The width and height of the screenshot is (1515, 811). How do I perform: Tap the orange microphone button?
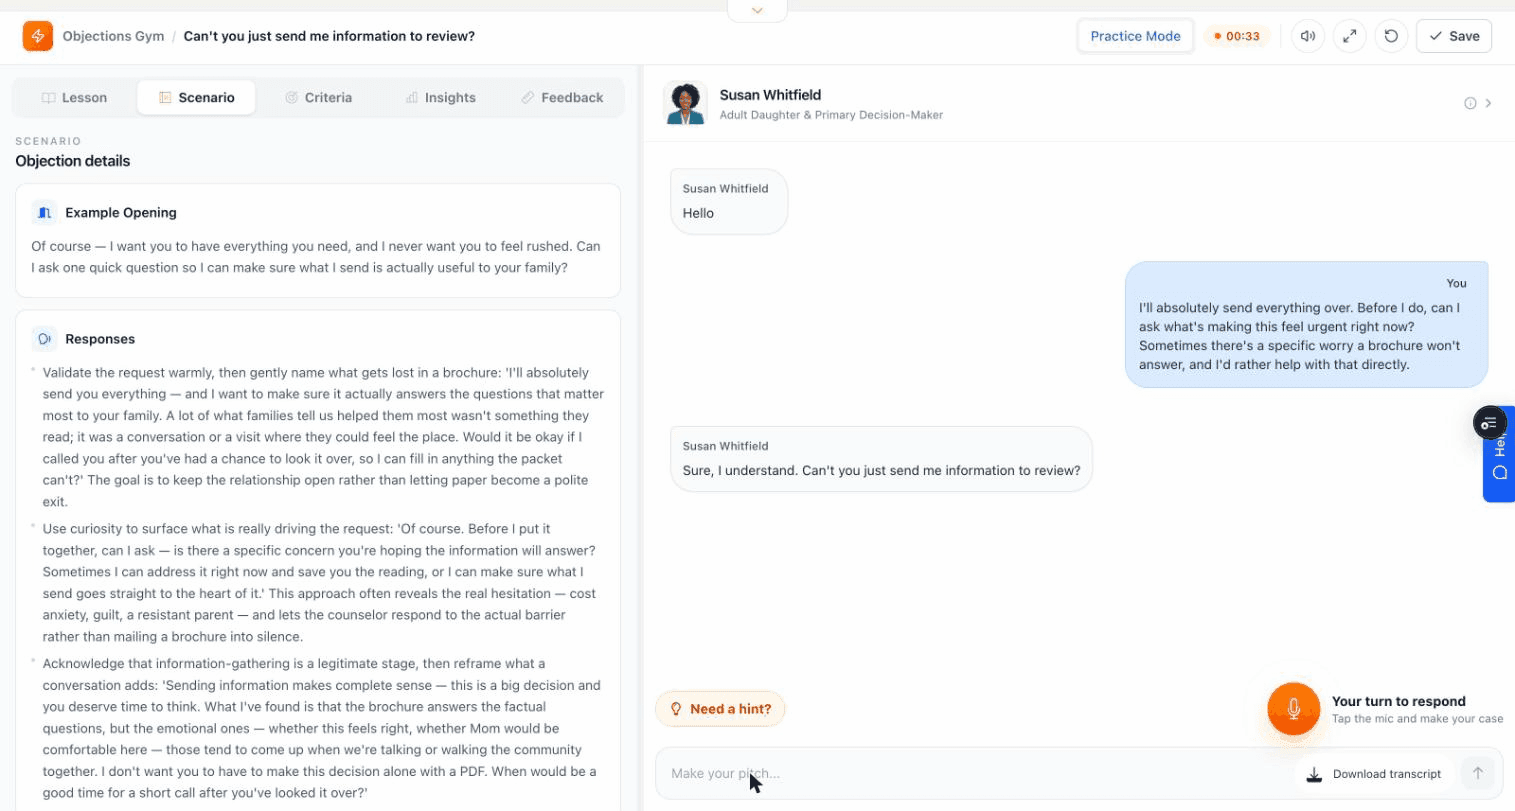coord(1293,709)
